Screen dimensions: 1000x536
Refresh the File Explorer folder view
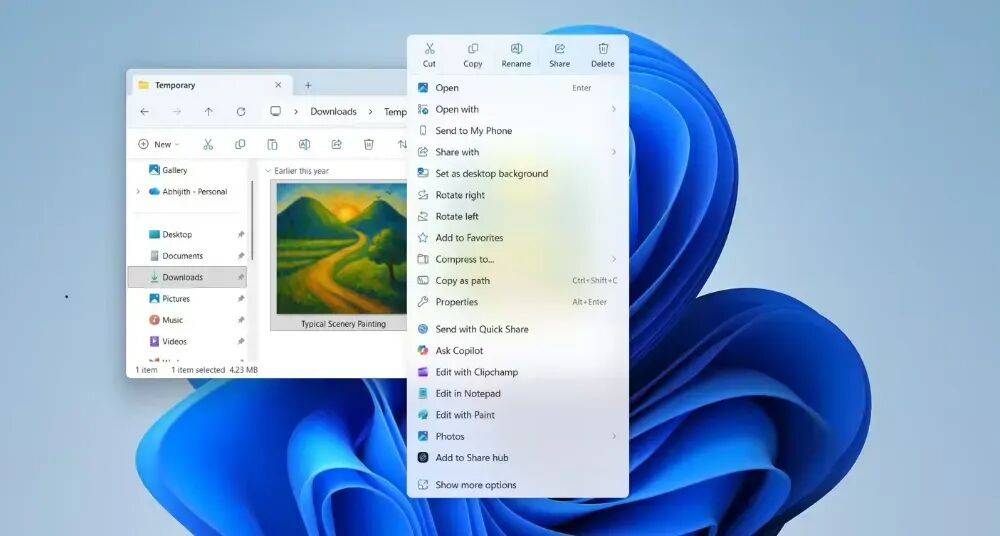(x=240, y=112)
